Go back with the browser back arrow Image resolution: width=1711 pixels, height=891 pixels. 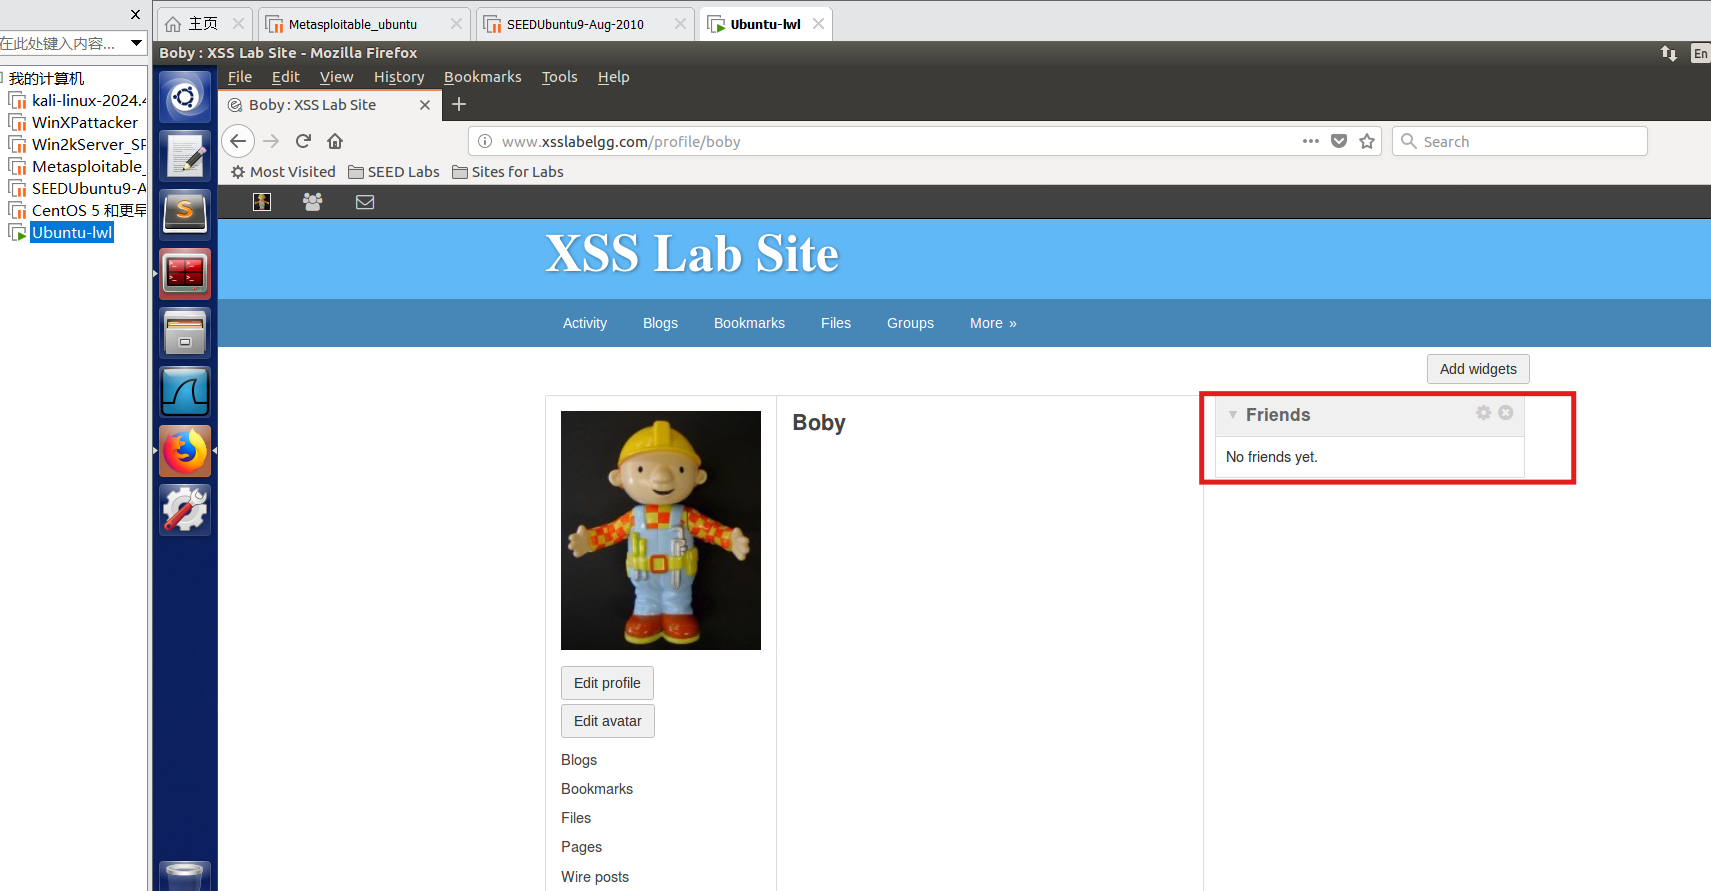[x=238, y=141]
